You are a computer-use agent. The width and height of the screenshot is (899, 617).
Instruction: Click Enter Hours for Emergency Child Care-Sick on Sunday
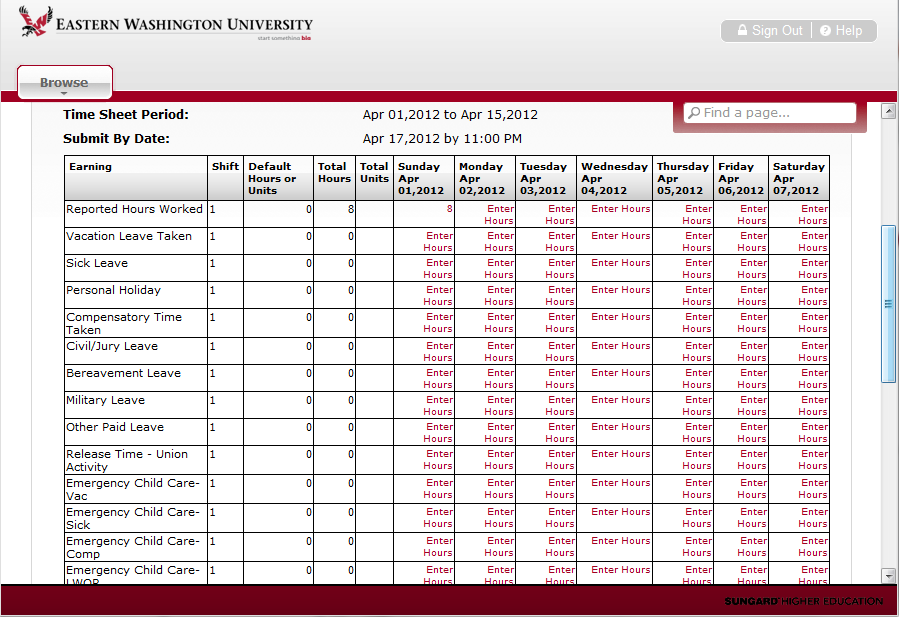[x=438, y=517]
